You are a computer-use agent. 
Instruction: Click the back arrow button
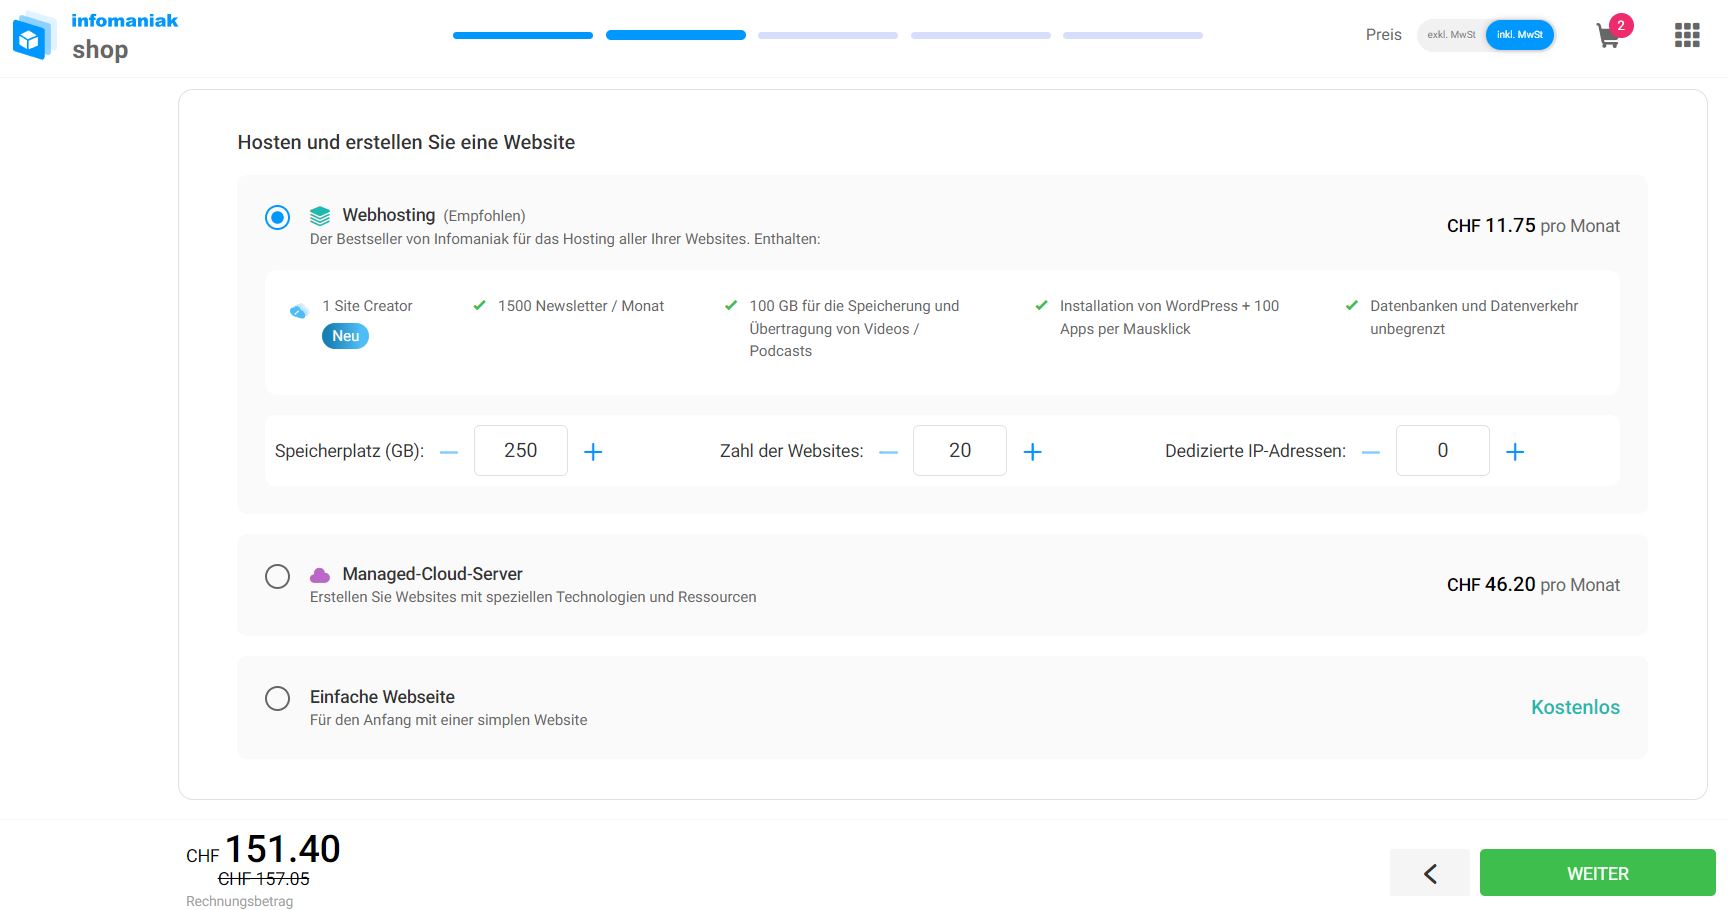(x=1430, y=873)
